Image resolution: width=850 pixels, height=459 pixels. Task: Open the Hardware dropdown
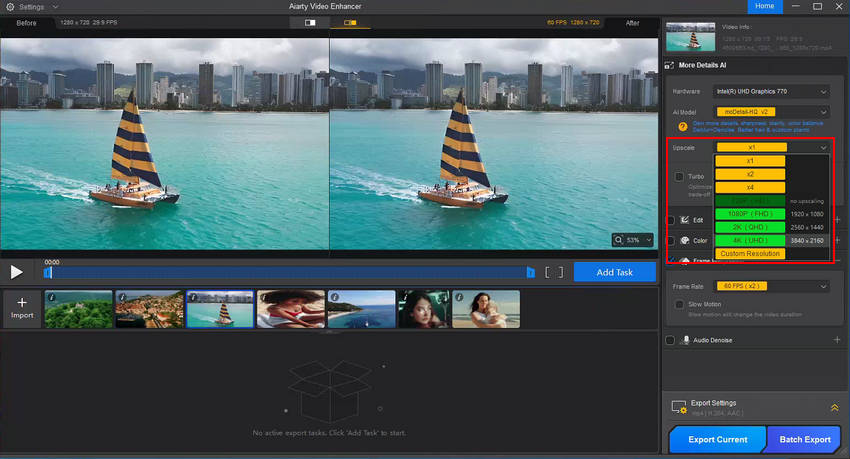(x=771, y=92)
